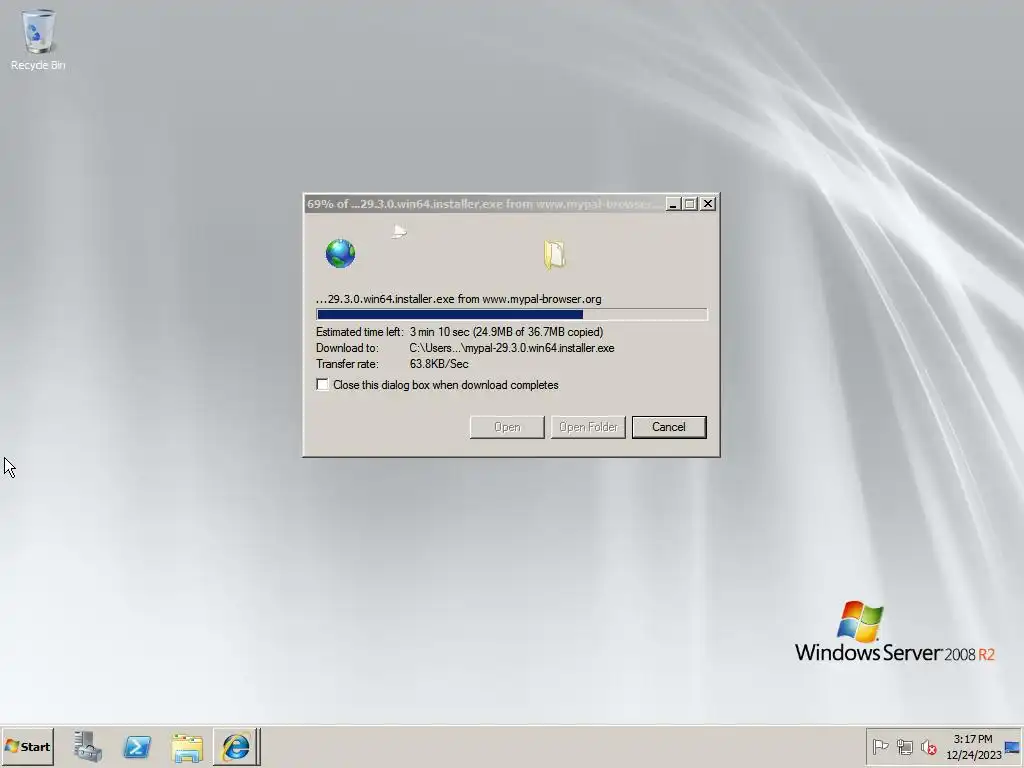1024x768 pixels.
Task: Click the source text 'from www.mypal-browser.org'
Action: tap(529, 299)
